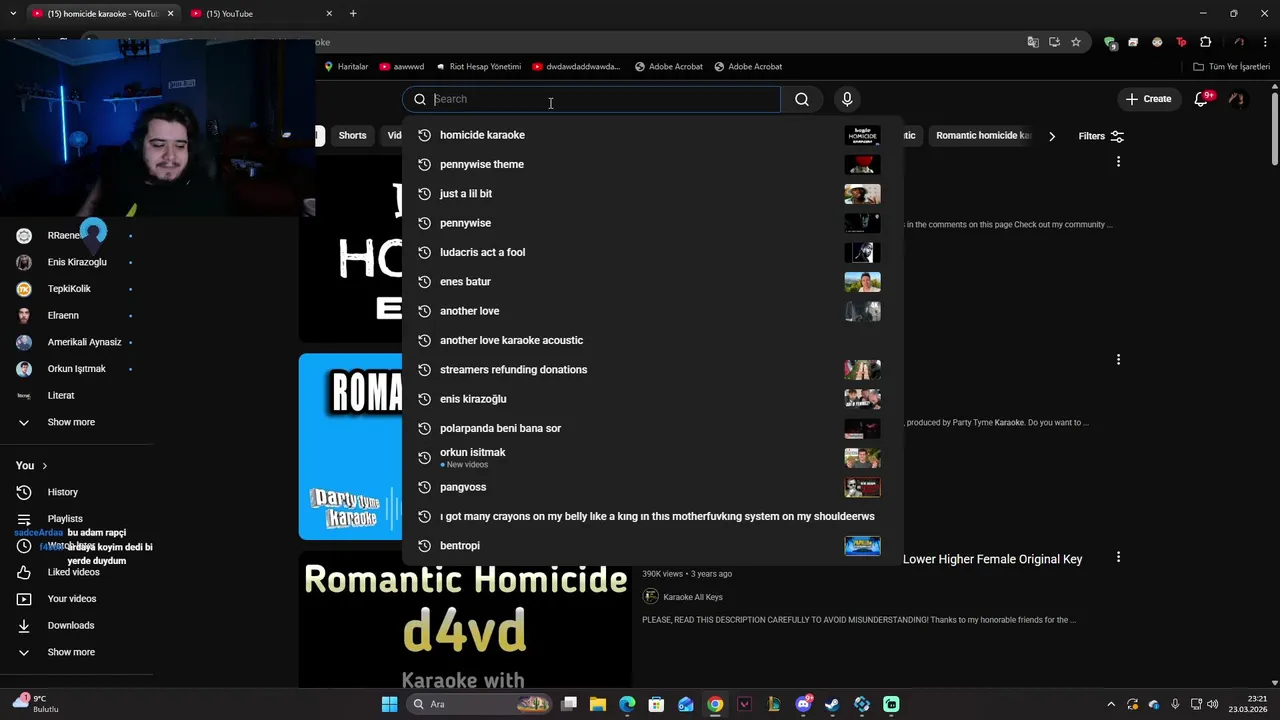Select suggestion 'pennywise theme'
Screen dimensions: 1280x720
(652, 164)
